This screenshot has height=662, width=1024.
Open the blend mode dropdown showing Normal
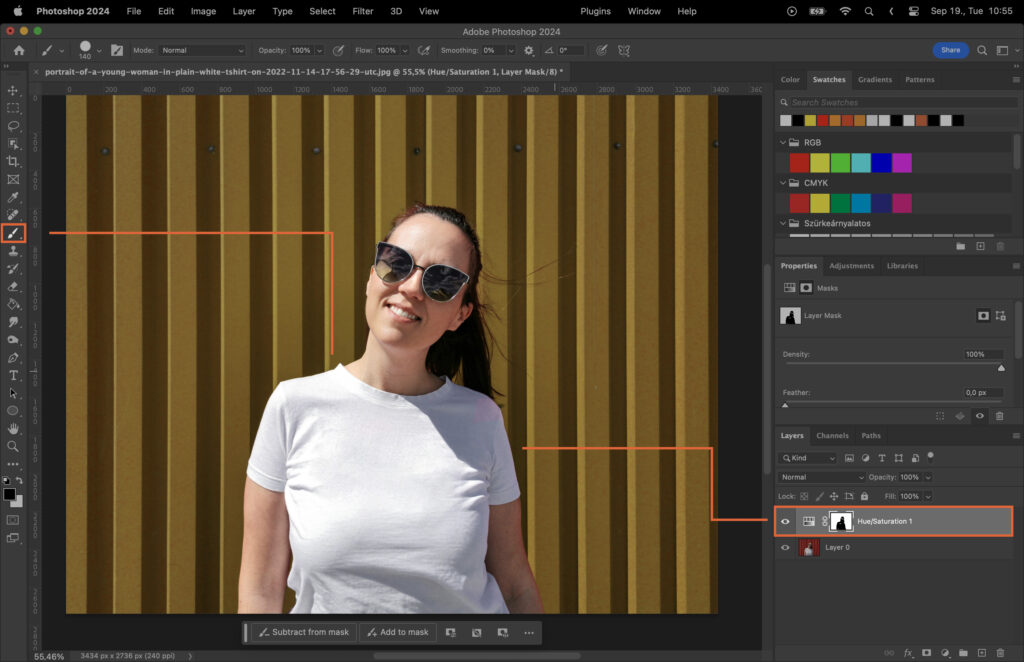[820, 477]
